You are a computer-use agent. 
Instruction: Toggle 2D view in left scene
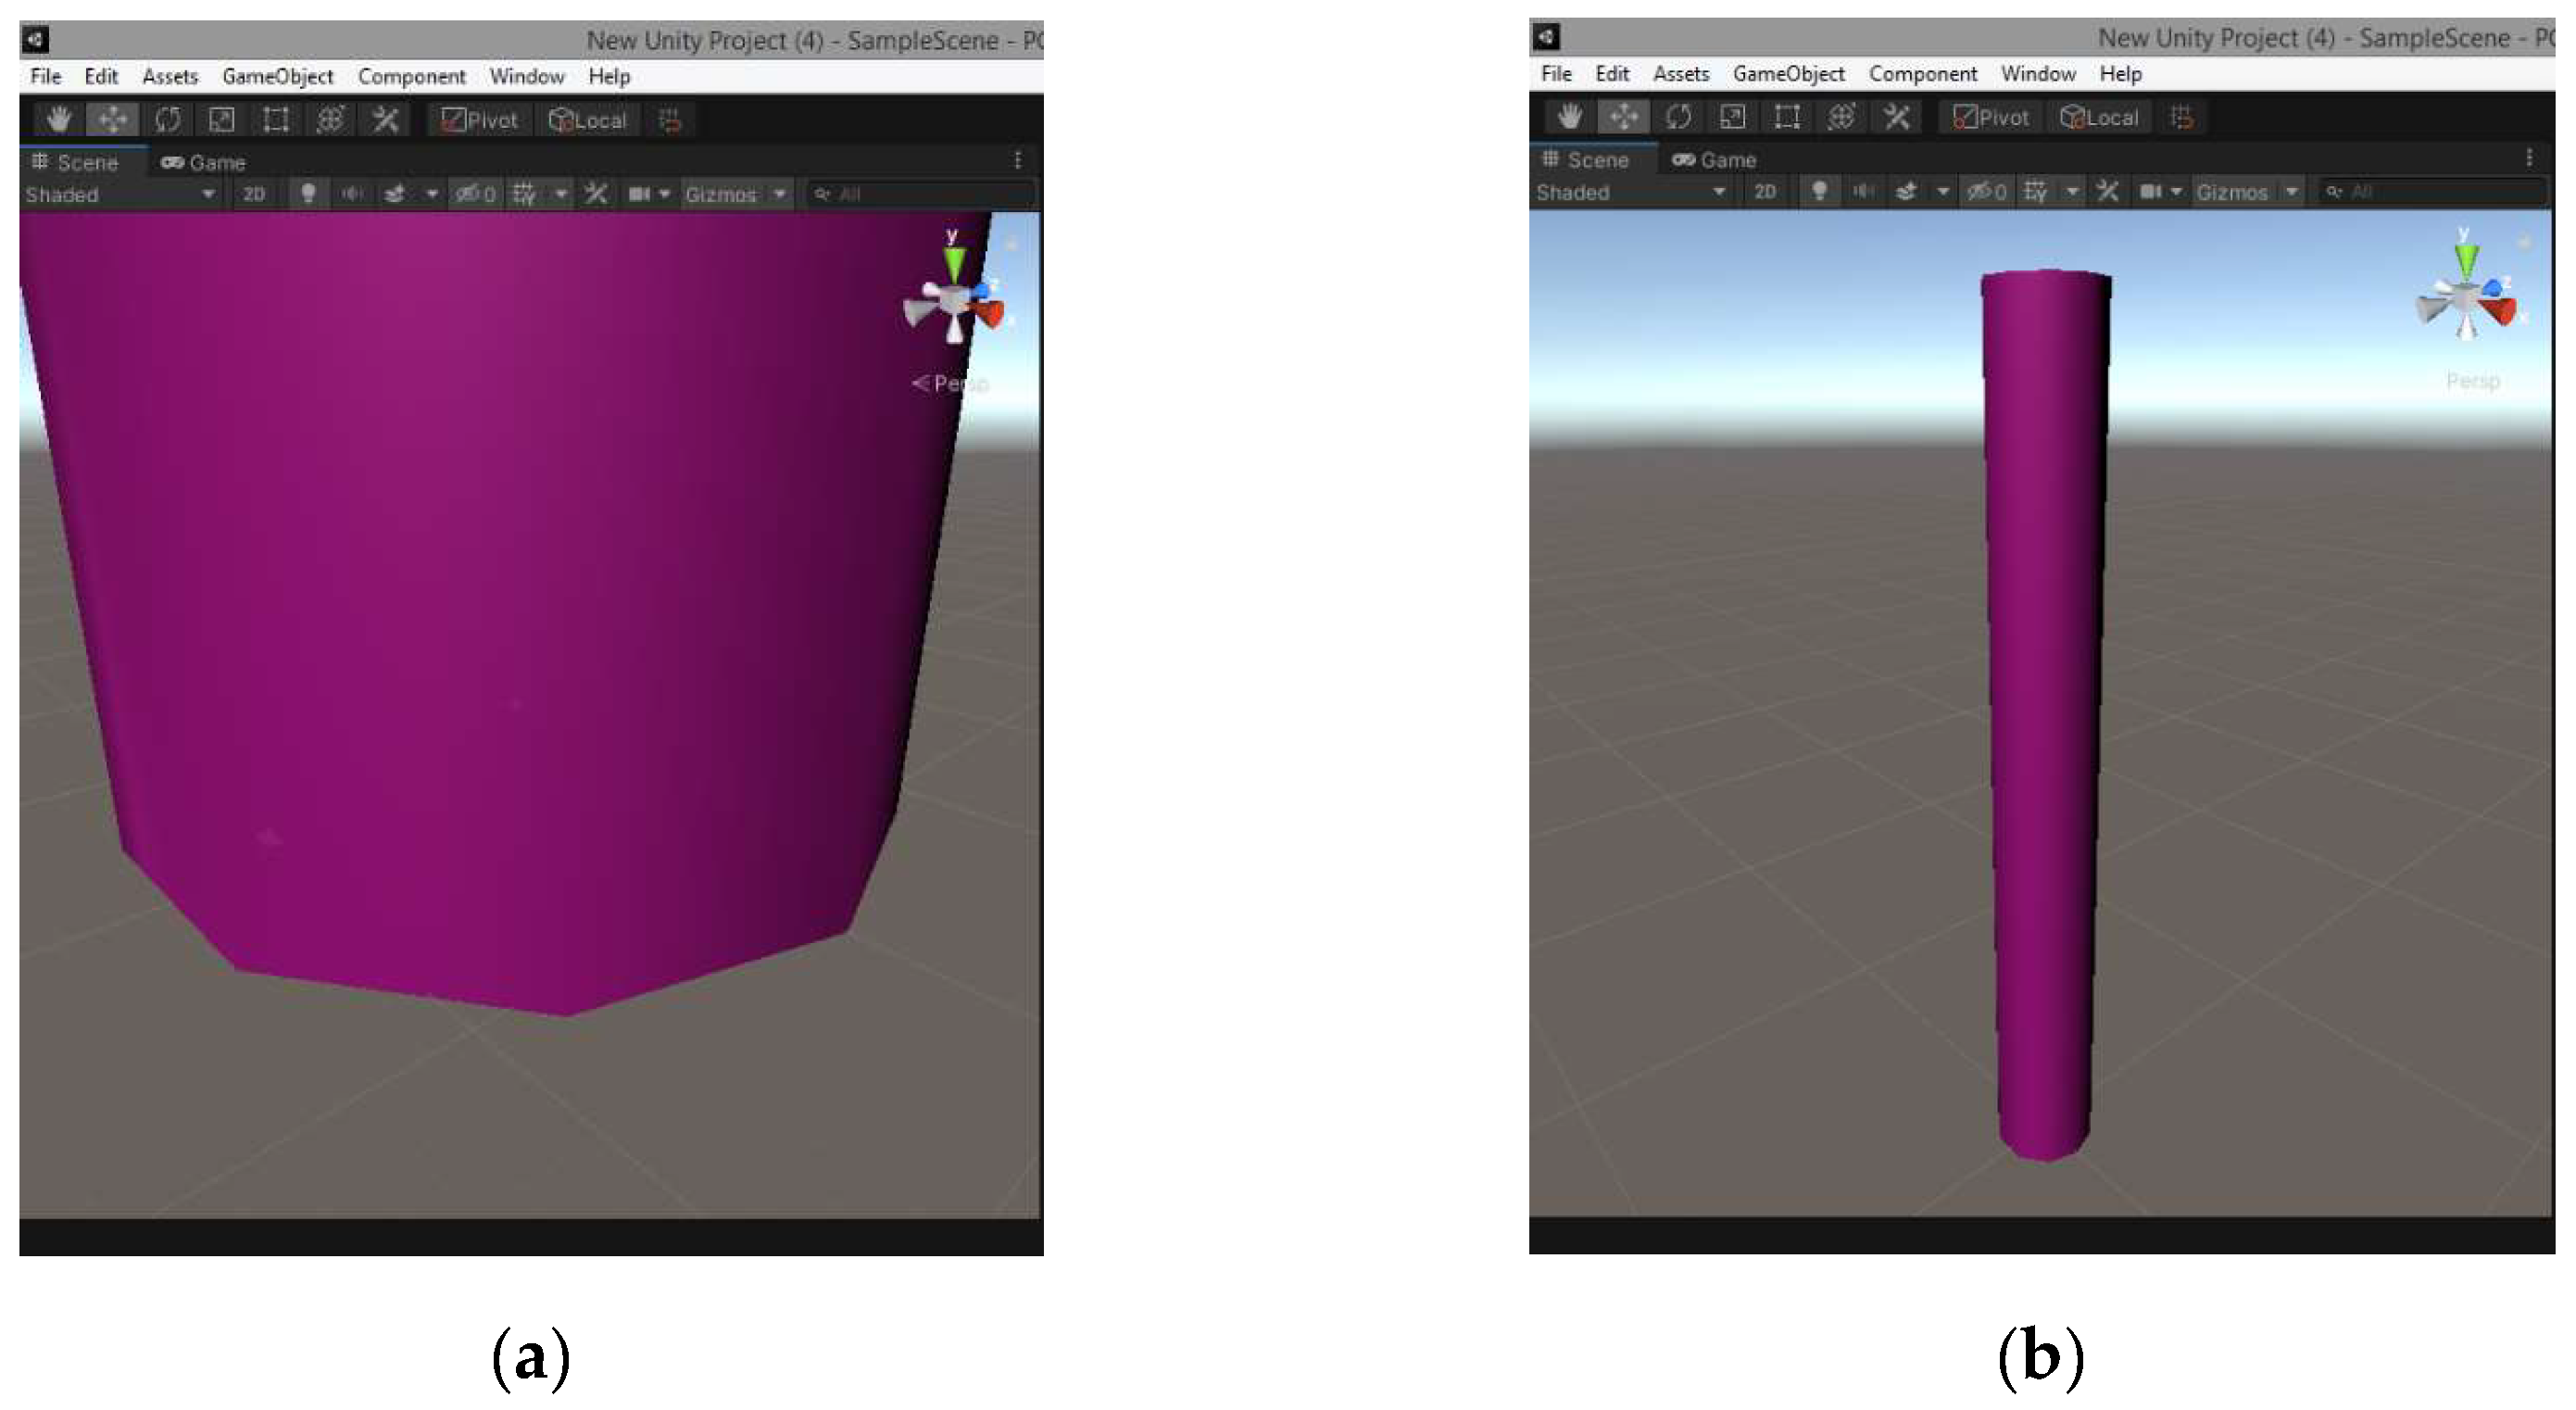(x=254, y=194)
